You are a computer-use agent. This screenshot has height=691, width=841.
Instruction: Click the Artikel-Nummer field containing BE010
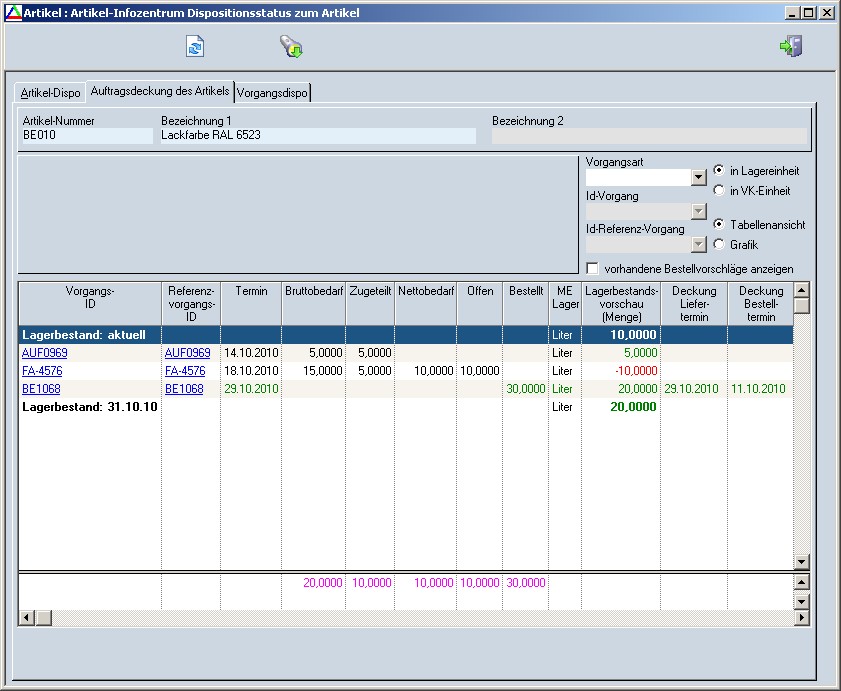(x=87, y=135)
